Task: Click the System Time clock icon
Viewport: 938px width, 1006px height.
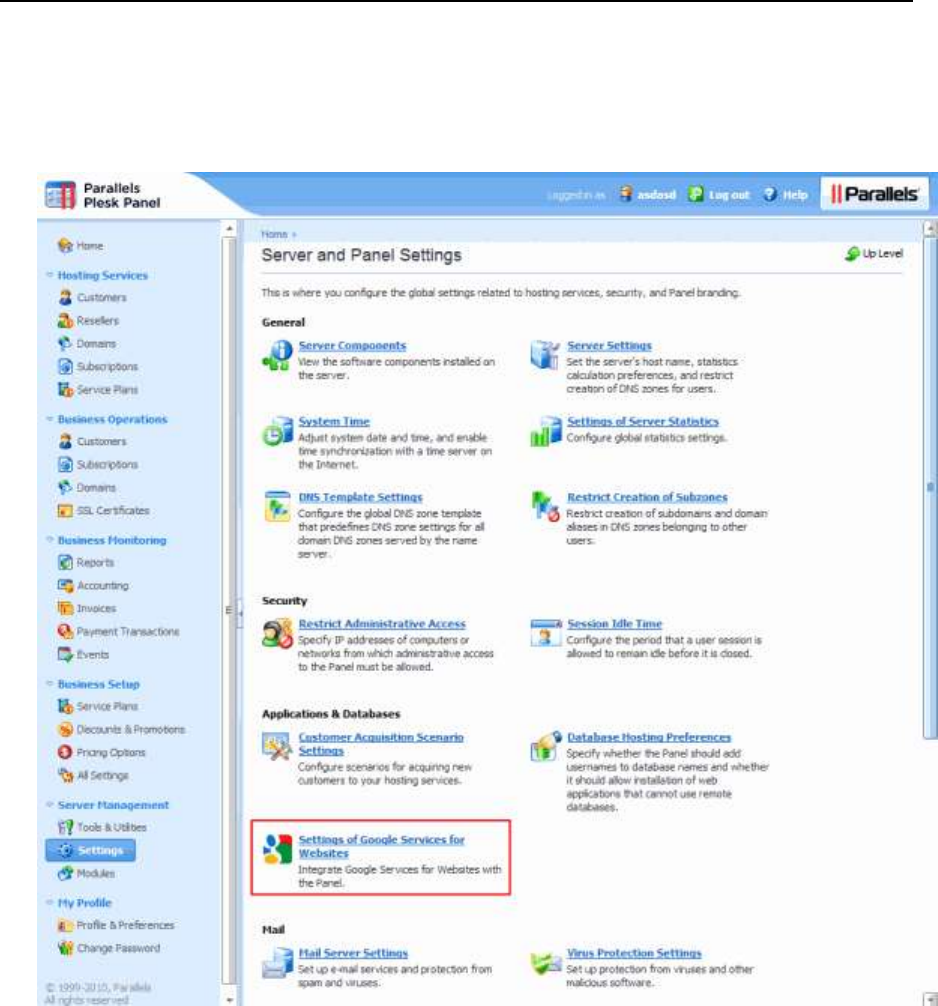Action: 277,431
